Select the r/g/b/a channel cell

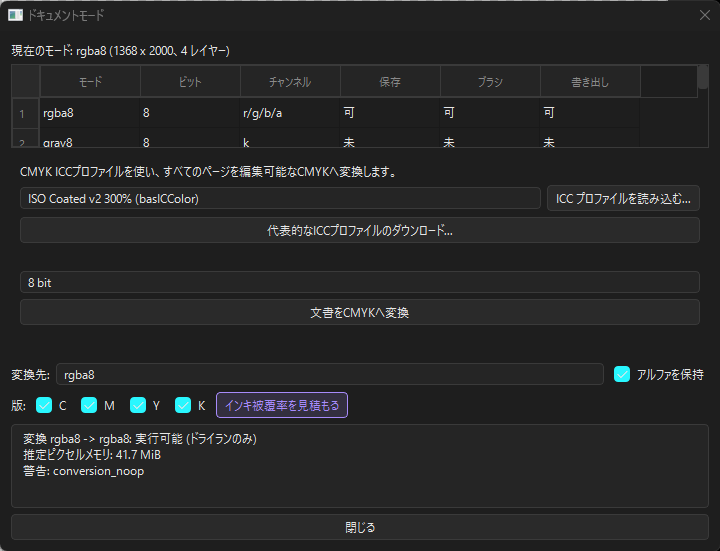[290, 112]
